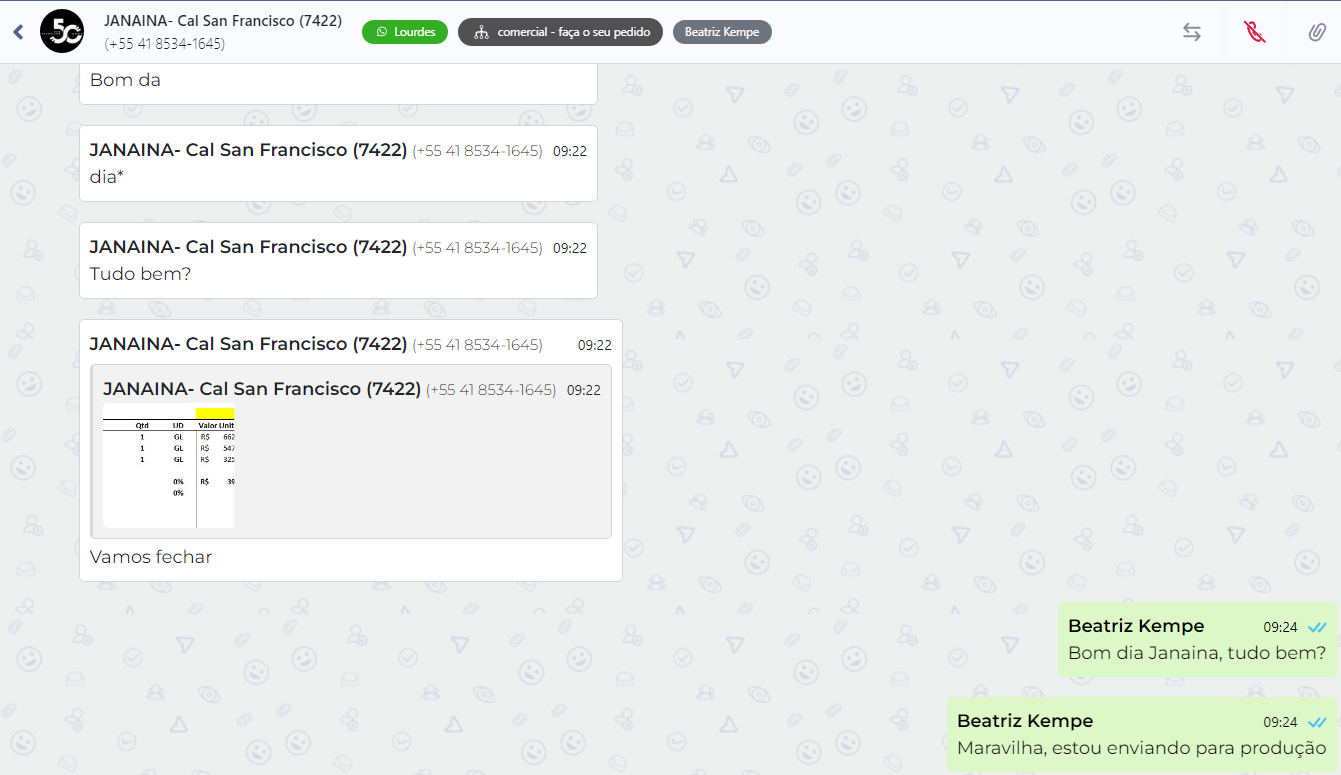1341x775 pixels.
Task: Click read-receipt ticks on the 'Maravilha' message
Action: 1317,722
